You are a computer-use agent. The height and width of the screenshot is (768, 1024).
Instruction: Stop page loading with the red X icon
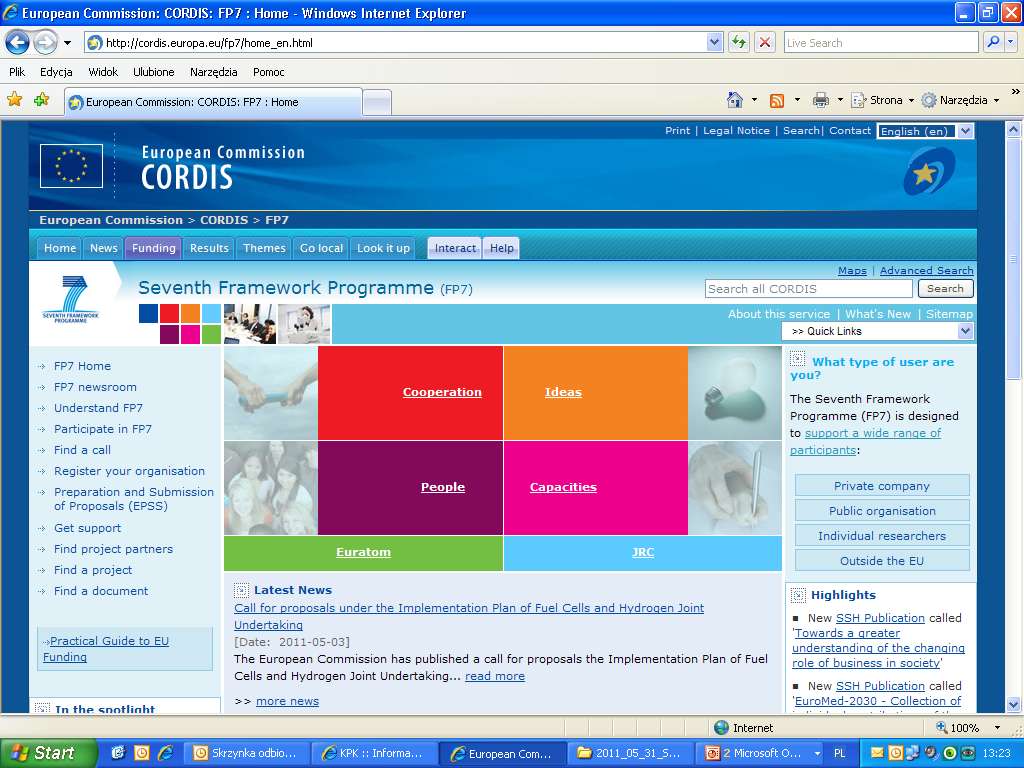(765, 43)
